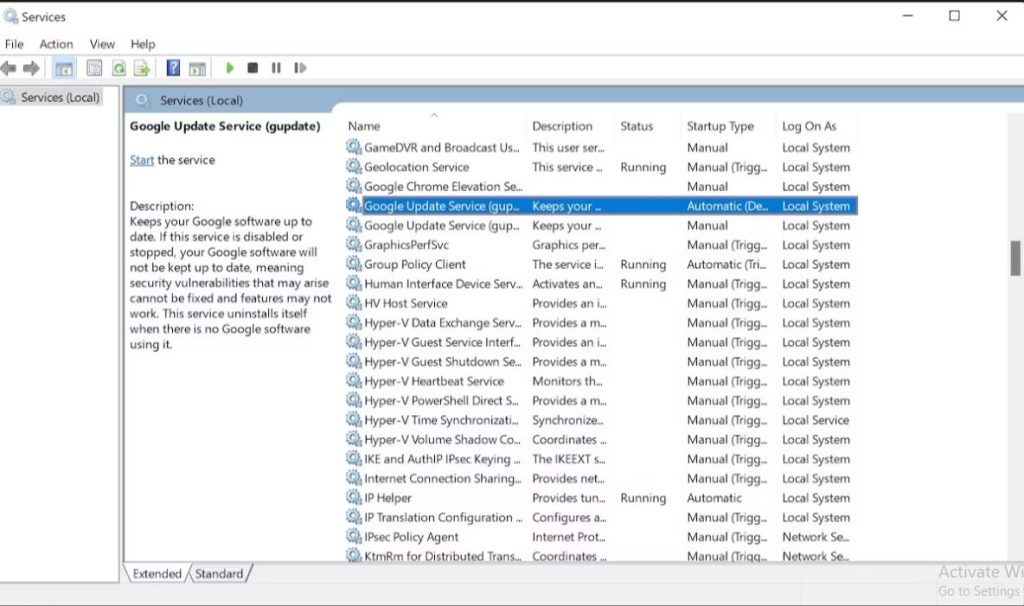Select the Group Policy Client row
The height and width of the screenshot is (606, 1024).
point(601,264)
